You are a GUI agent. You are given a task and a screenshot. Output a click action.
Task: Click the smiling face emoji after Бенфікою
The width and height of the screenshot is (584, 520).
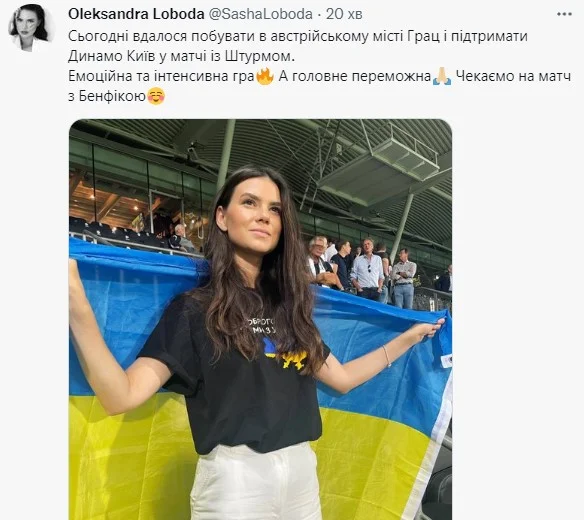156,96
